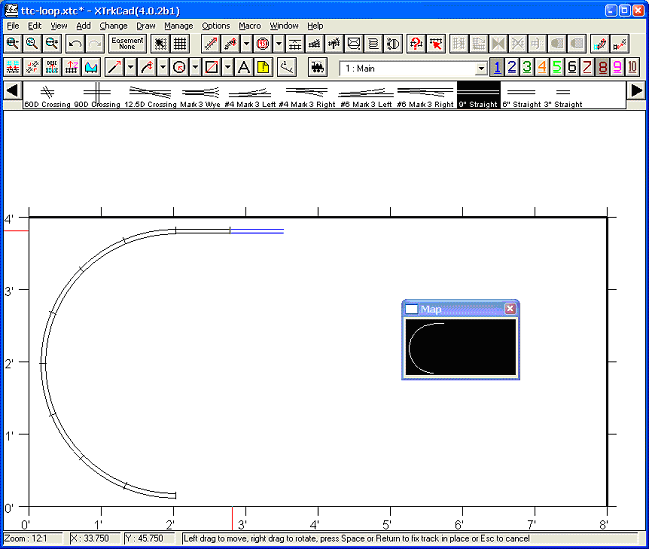Select the straight line draw tool

(114, 67)
